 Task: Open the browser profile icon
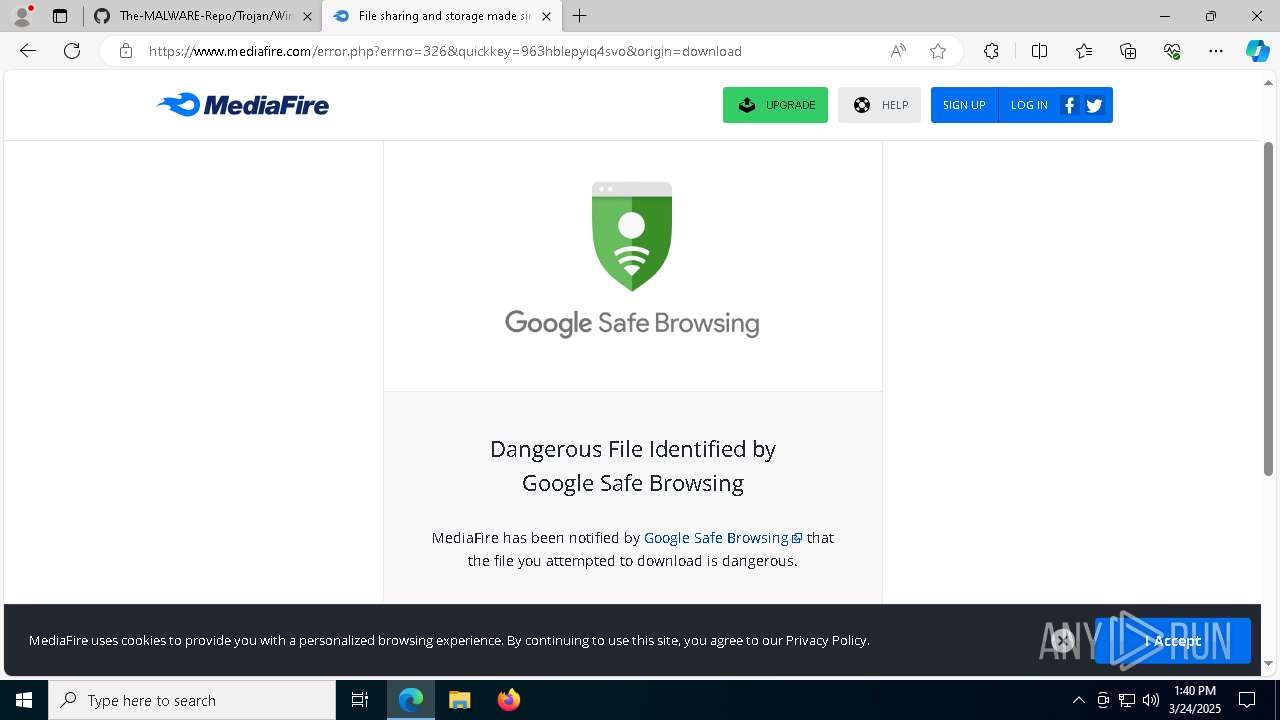coord(22,16)
